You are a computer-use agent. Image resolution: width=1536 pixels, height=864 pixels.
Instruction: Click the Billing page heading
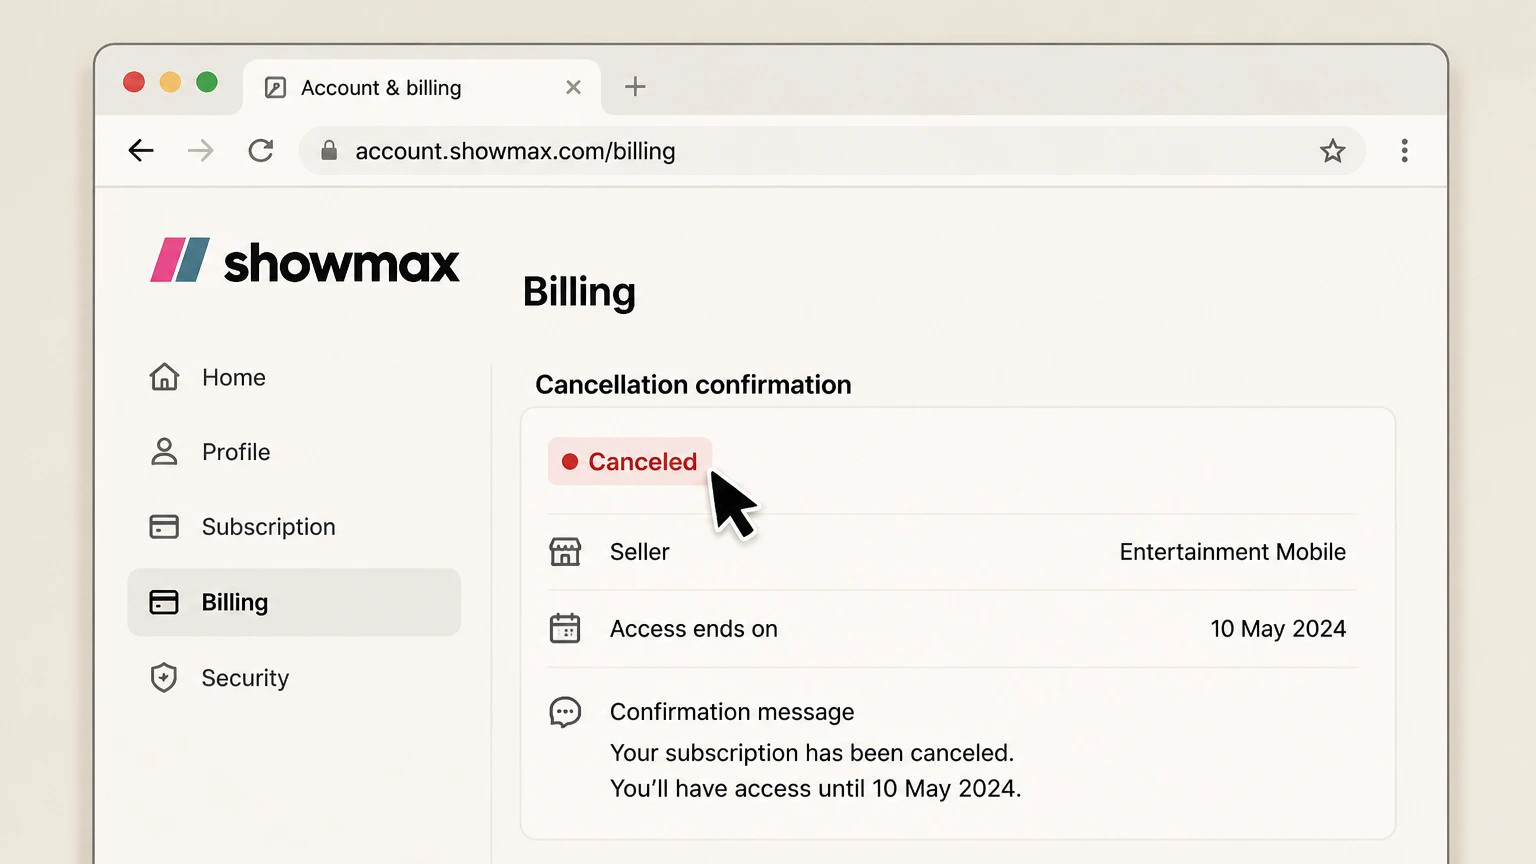coord(579,292)
